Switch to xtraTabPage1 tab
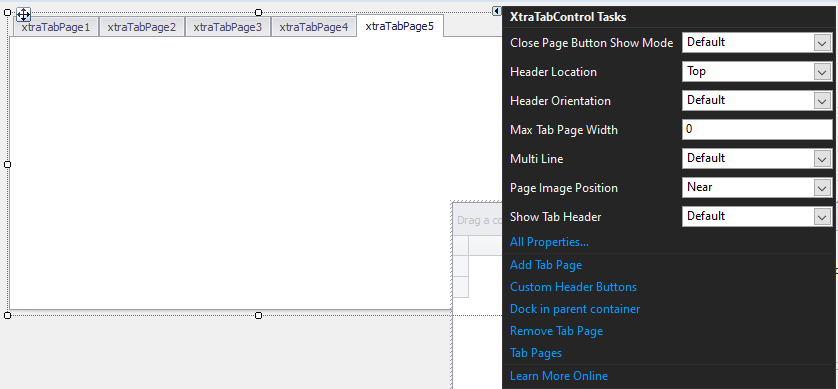The width and height of the screenshot is (838, 389). (x=56, y=27)
